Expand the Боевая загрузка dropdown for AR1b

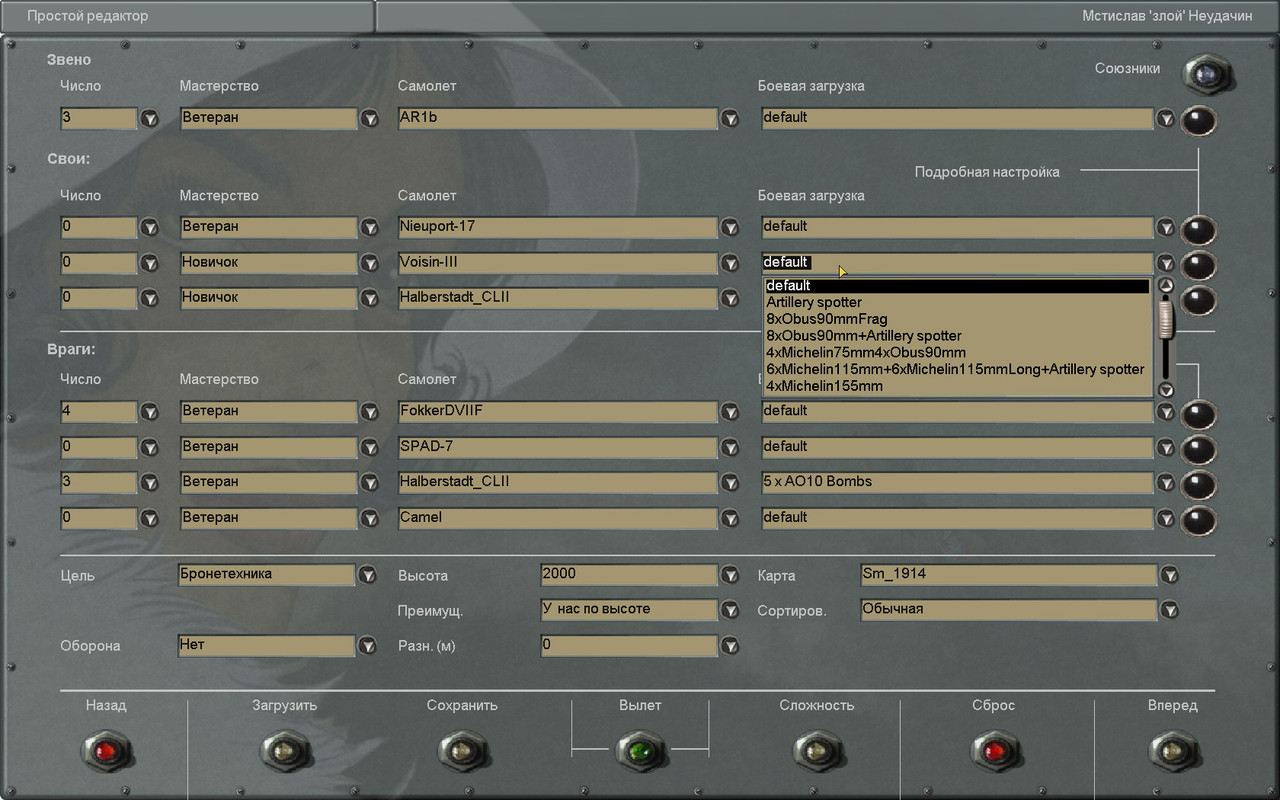(1166, 119)
